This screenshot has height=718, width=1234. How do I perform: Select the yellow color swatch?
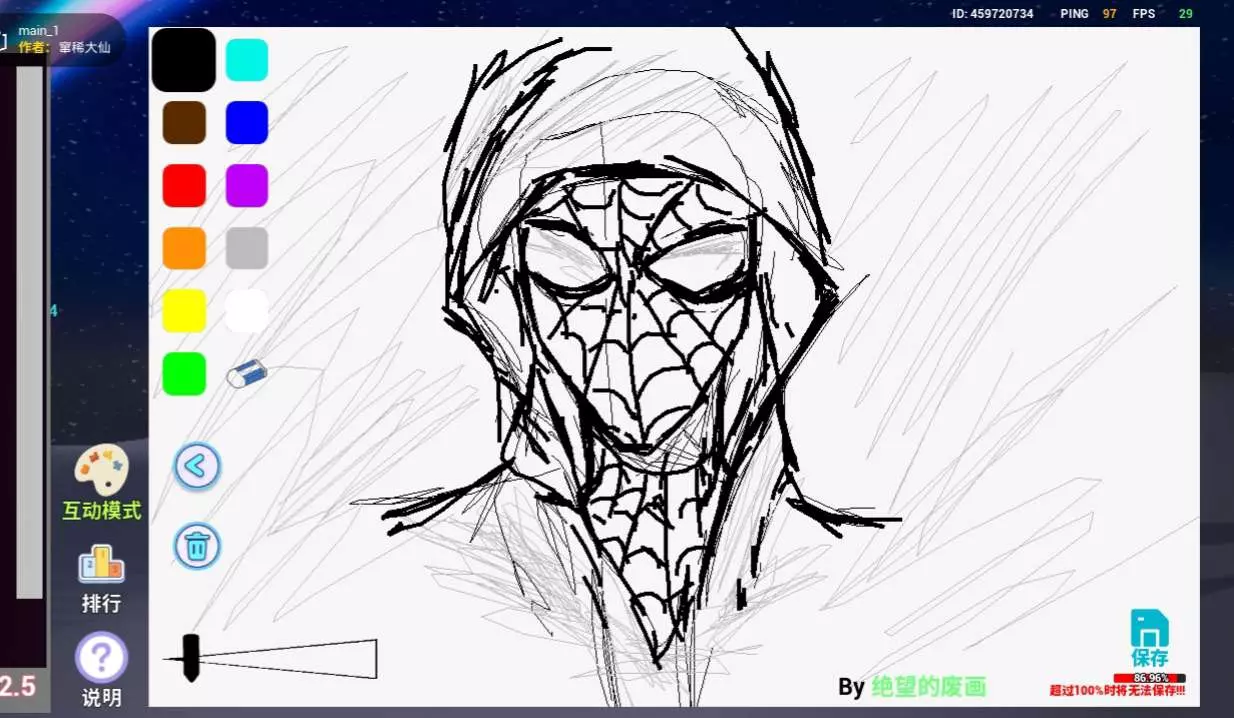(184, 311)
